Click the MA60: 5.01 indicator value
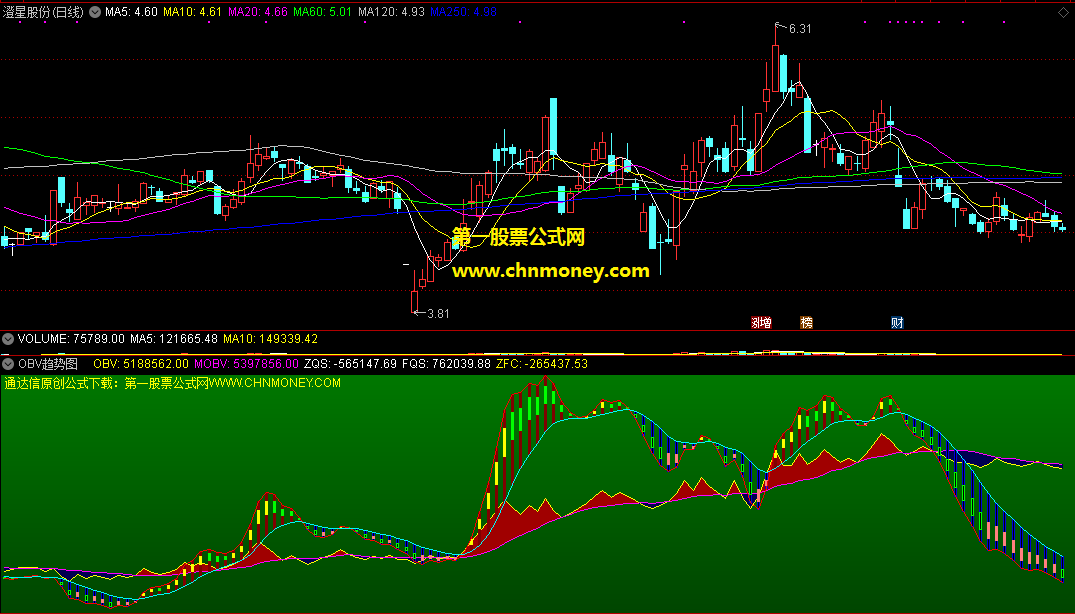 (322, 12)
